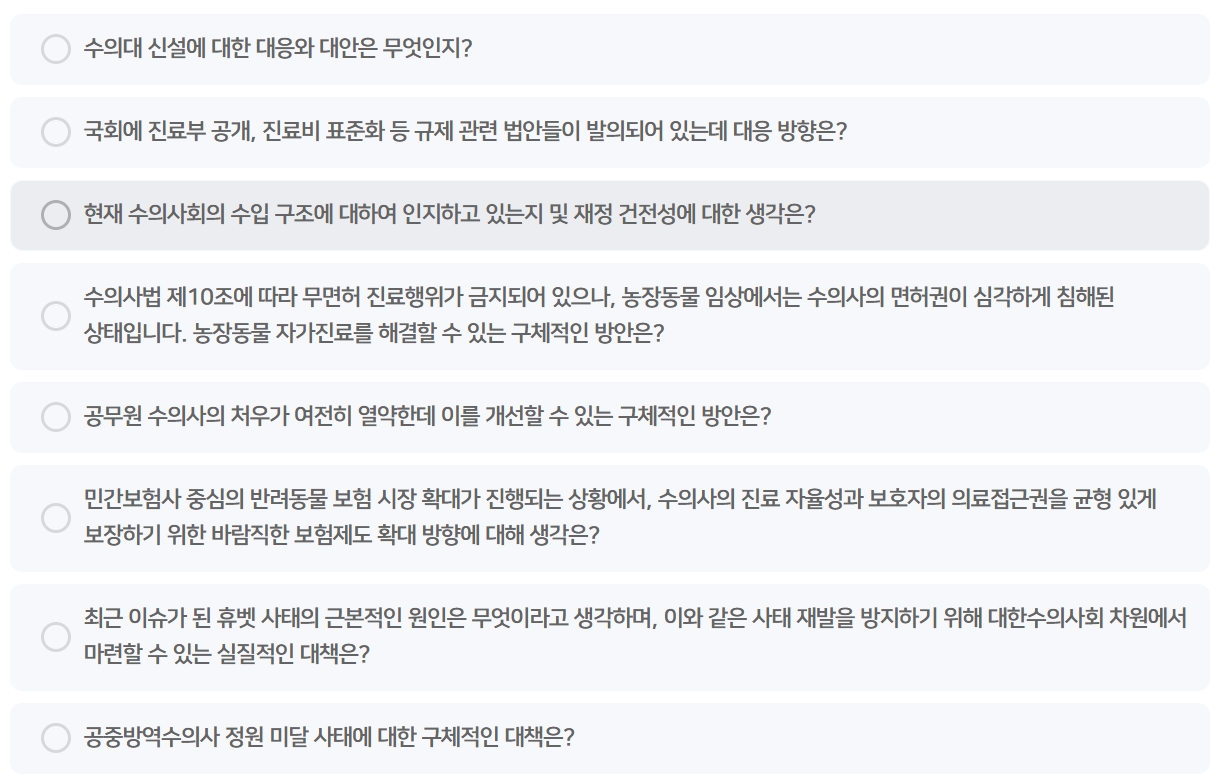Viewport: 1215px width, 783px height.
Task: Click the line '농장동물 자가진료를 해결할 수 있는 구체적인 방안은?'
Action: [373, 334]
